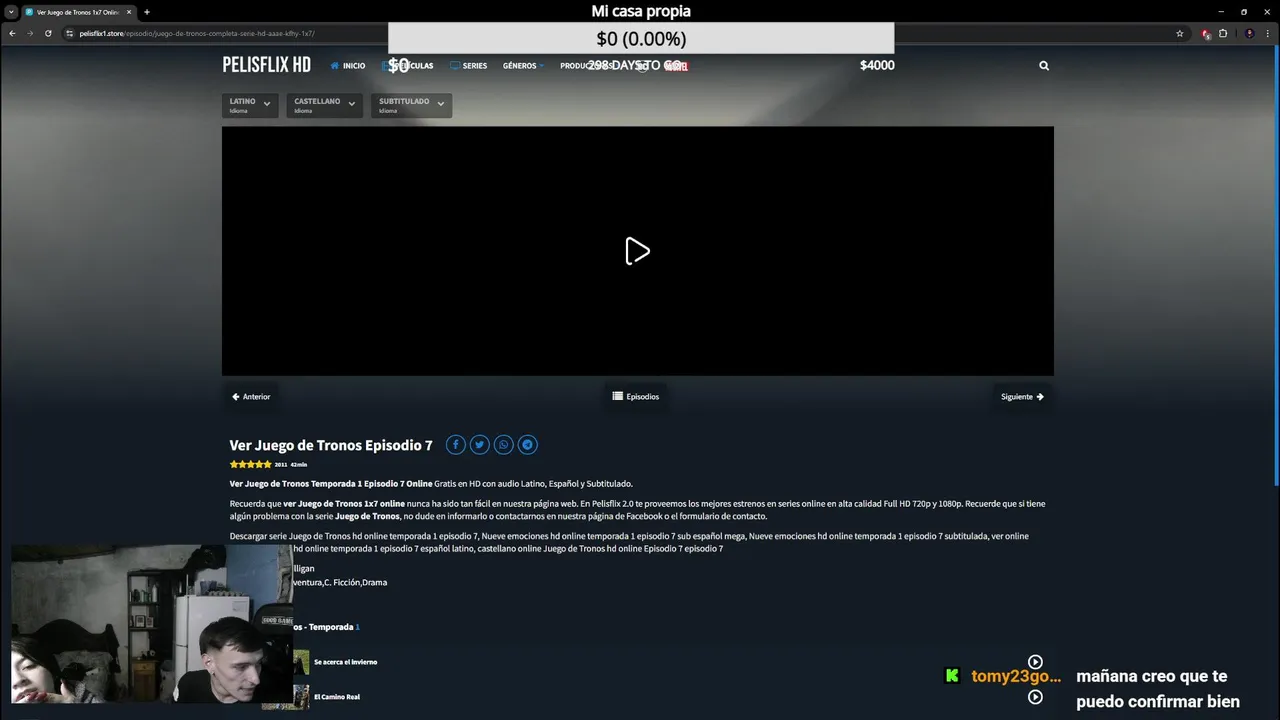The width and height of the screenshot is (1280, 720).
Task: View site information icon in the address bar
Action: tap(70, 33)
